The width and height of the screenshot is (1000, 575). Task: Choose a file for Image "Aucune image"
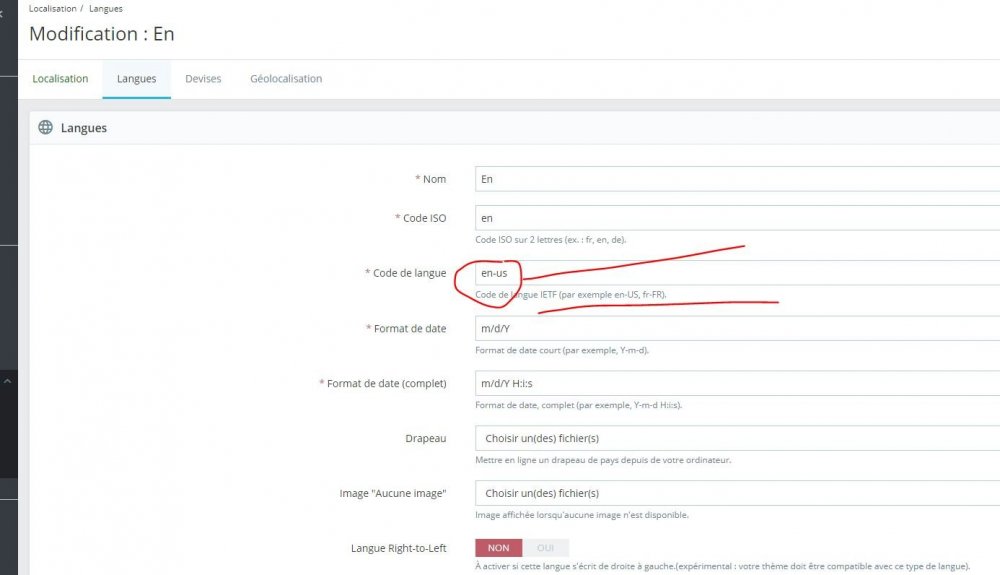pos(737,493)
